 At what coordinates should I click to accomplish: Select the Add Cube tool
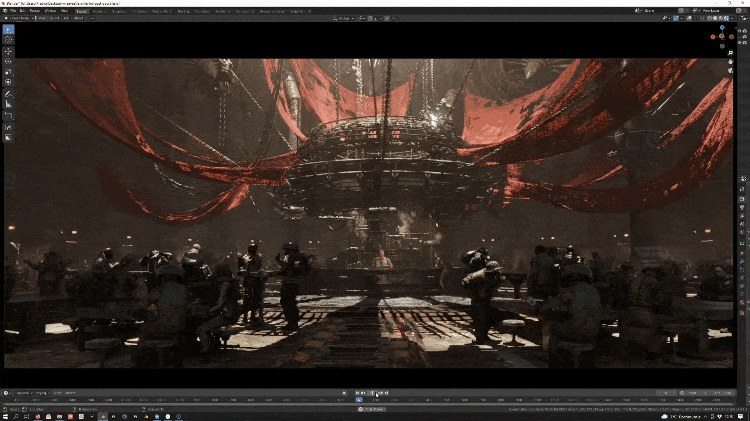click(8, 116)
